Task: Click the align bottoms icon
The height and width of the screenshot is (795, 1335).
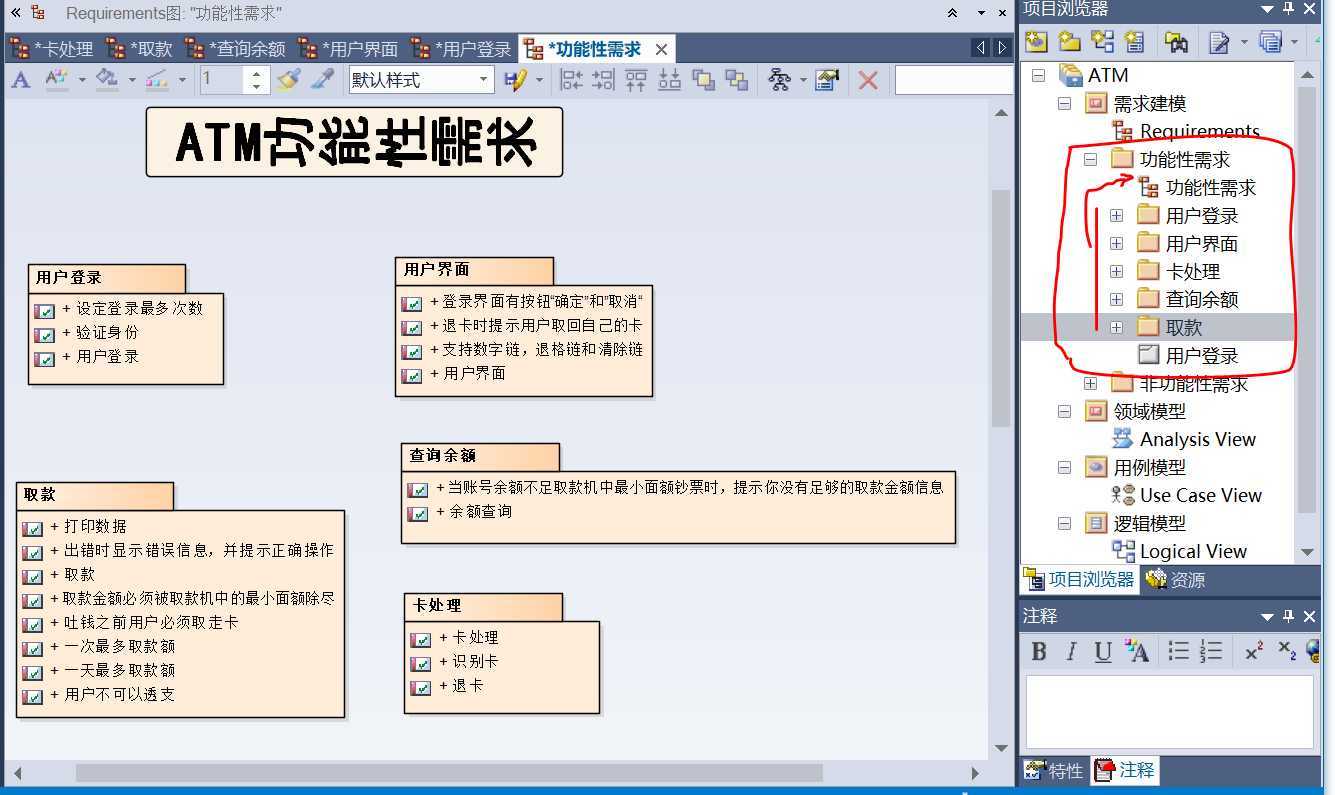Action: (x=669, y=80)
